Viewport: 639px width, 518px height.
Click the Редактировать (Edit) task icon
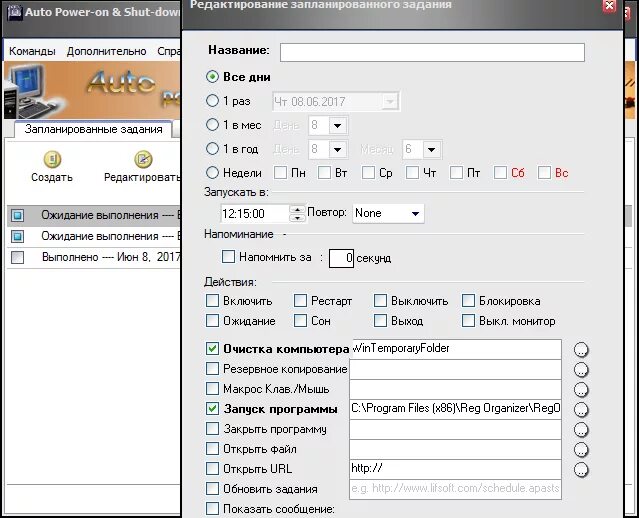[143, 159]
